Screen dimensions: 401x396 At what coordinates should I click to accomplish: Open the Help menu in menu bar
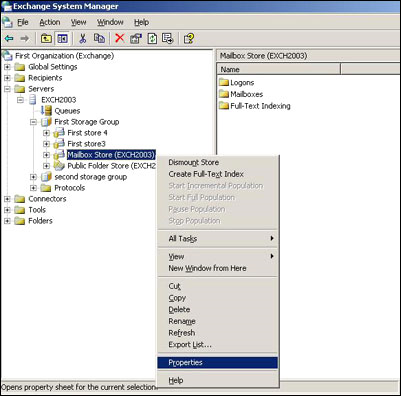(x=141, y=22)
